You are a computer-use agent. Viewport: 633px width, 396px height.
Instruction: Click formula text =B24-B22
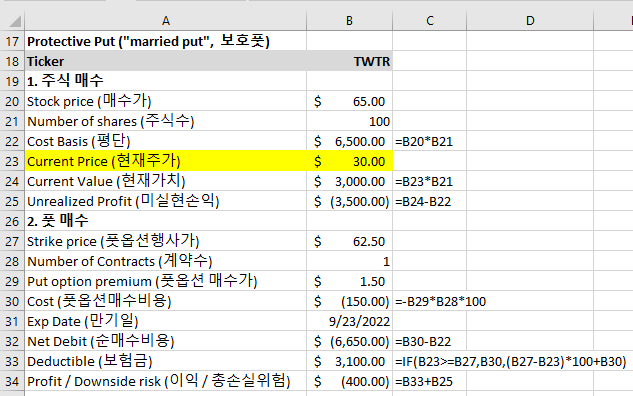pyautogui.click(x=423, y=201)
